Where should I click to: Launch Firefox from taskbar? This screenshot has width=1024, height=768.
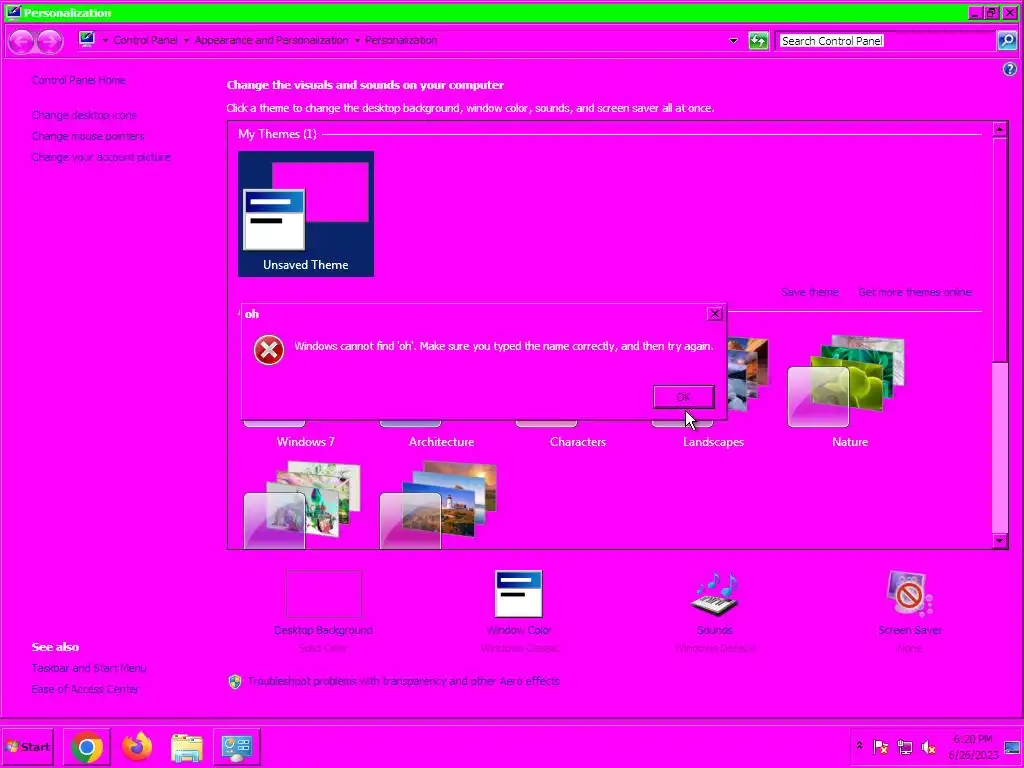click(x=136, y=746)
